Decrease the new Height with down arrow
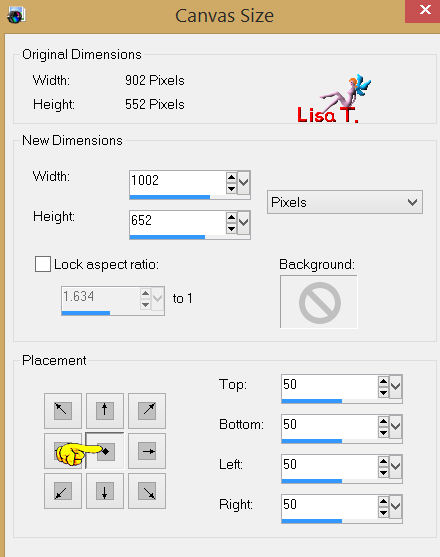This screenshot has height=557, width=440. [231, 228]
